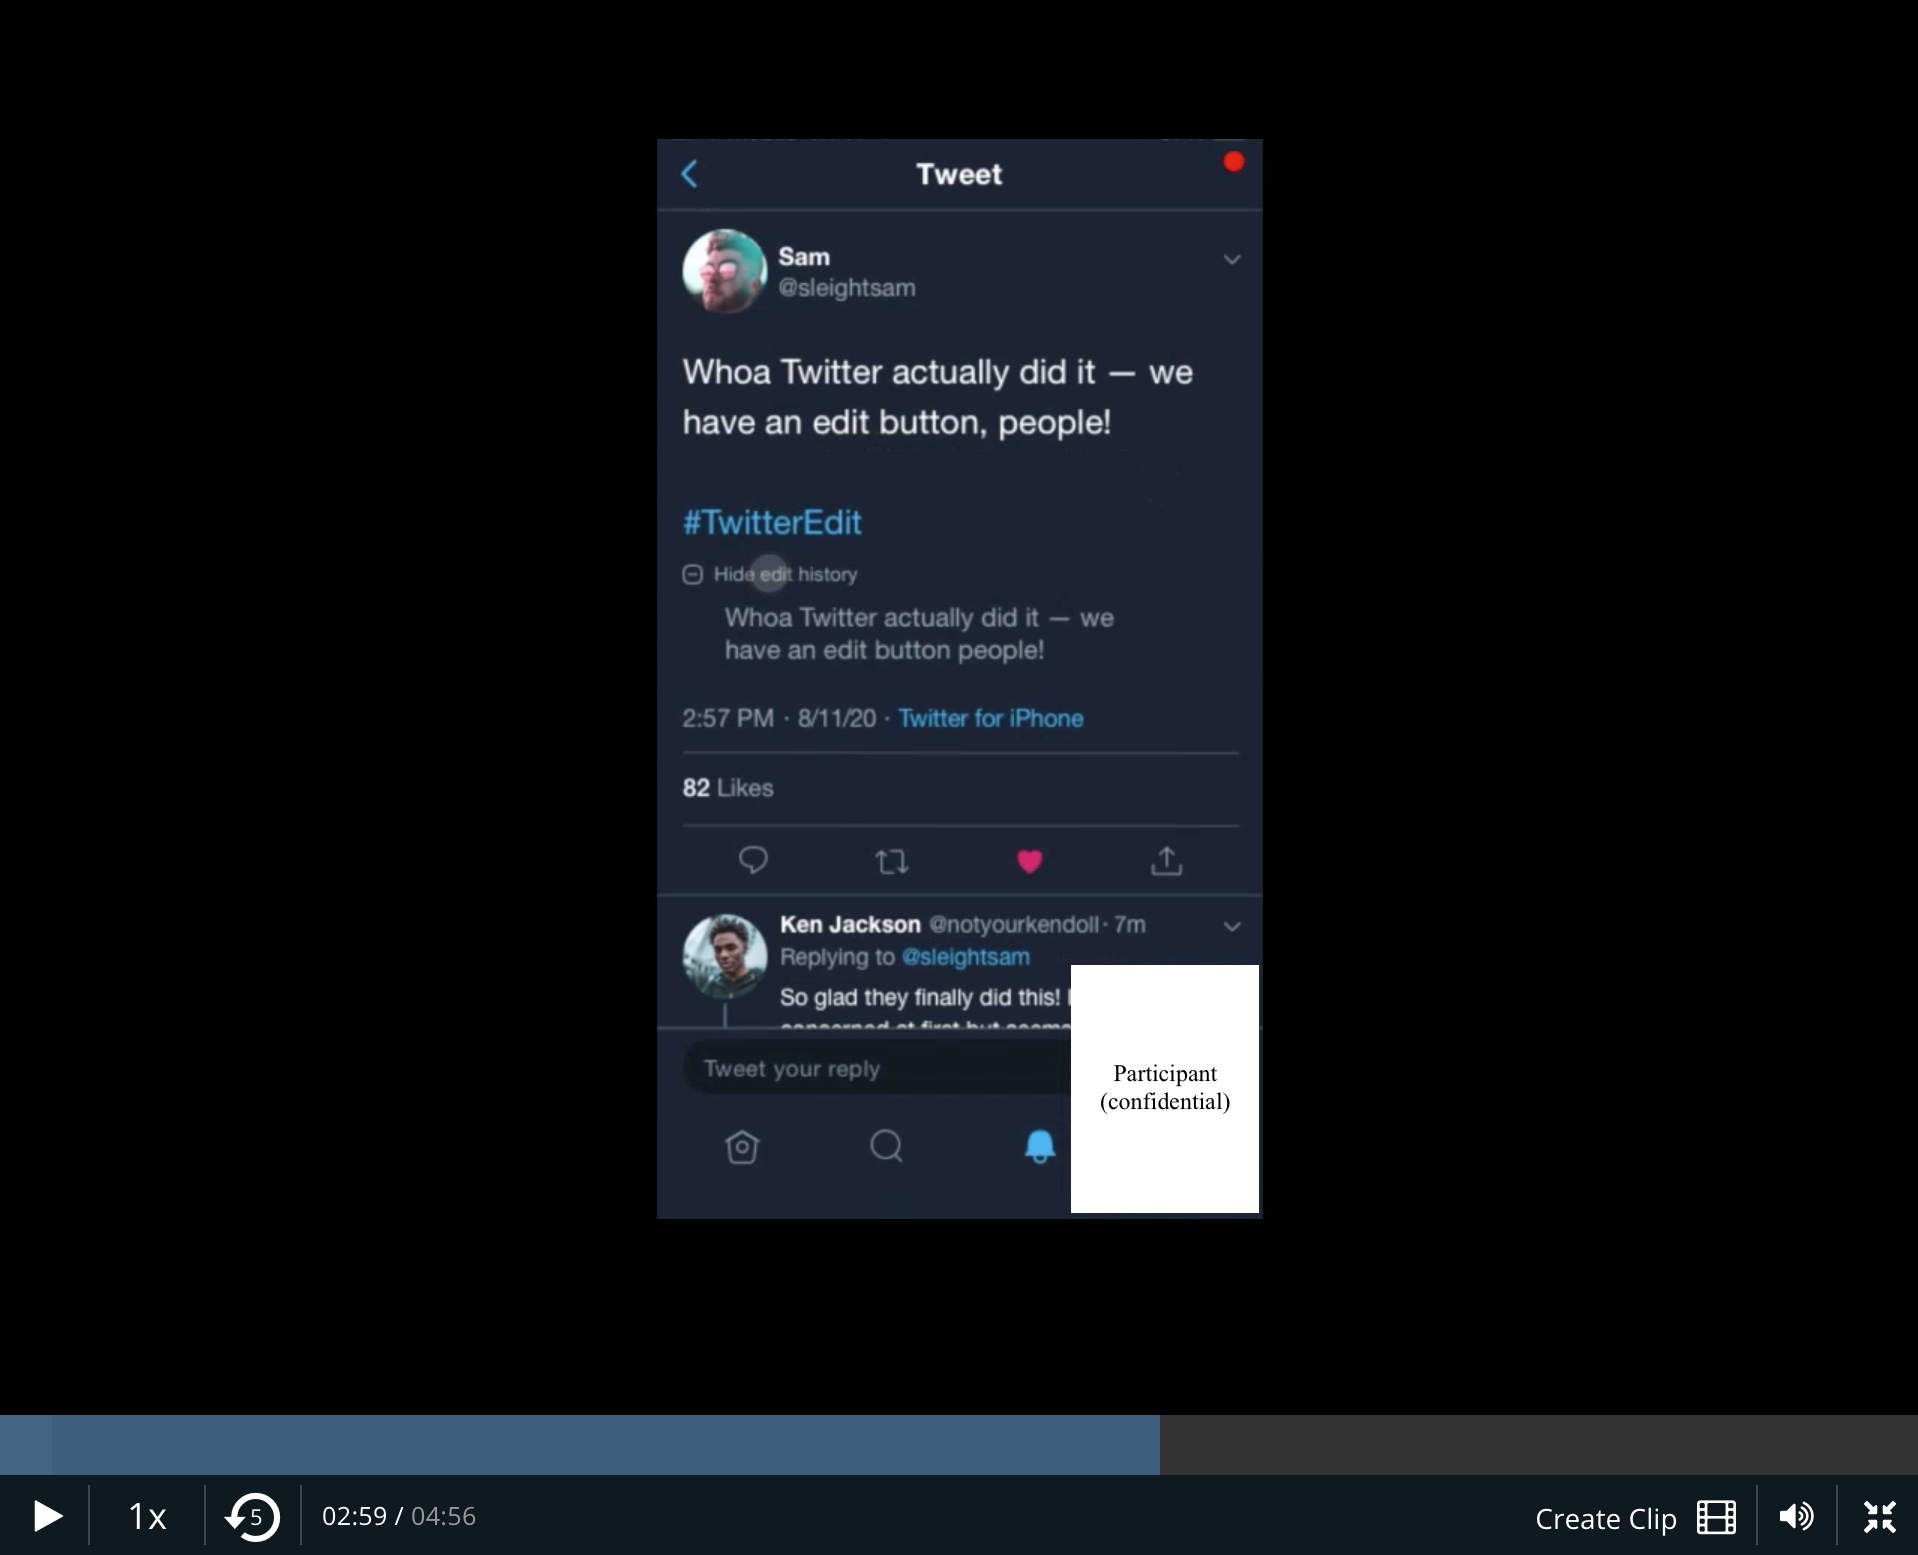Click the @sleightsam handle under Sam

pyautogui.click(x=847, y=288)
